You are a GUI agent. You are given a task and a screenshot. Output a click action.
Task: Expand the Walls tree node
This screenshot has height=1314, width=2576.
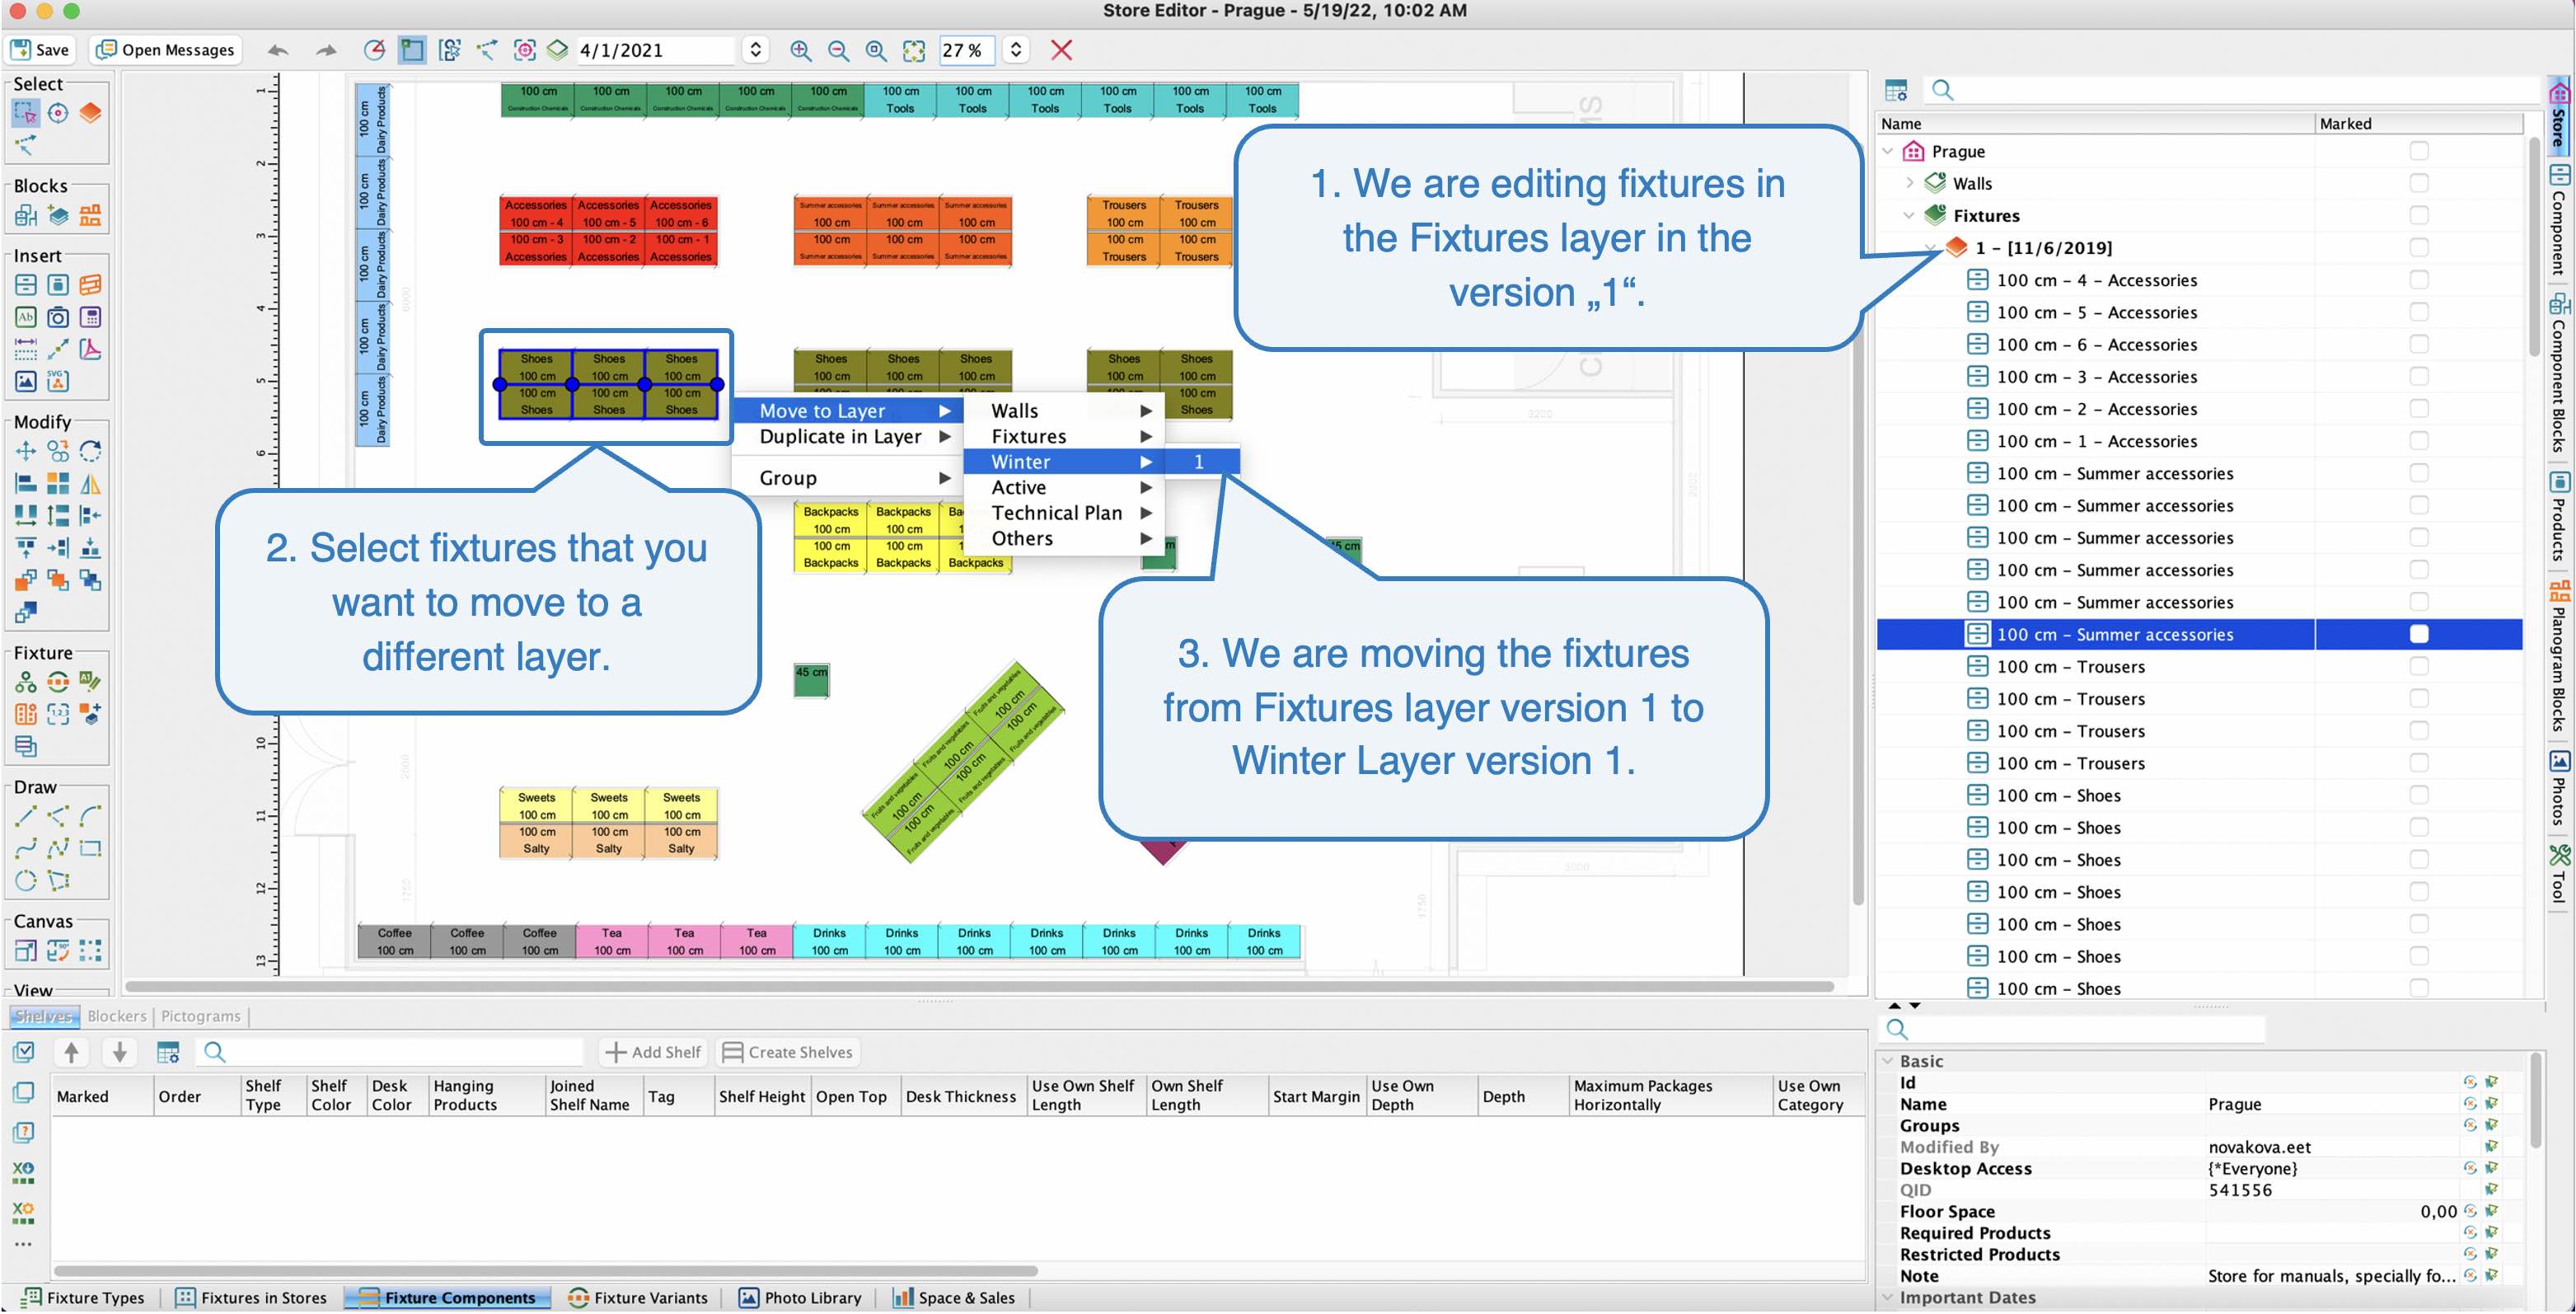1909,183
